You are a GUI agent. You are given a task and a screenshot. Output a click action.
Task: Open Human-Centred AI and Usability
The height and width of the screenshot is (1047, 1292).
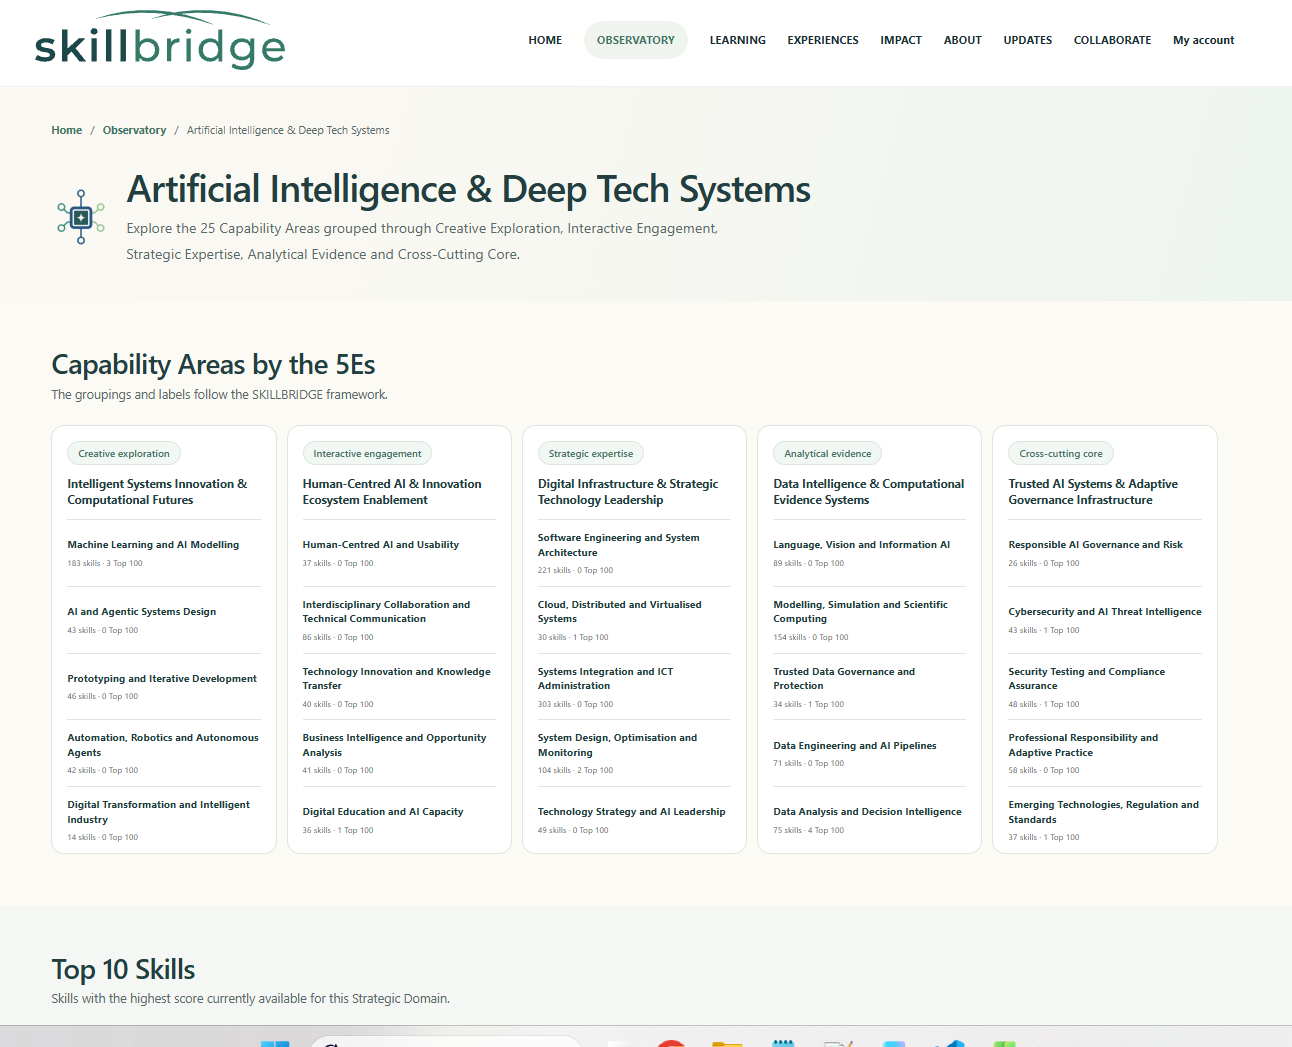pos(381,545)
